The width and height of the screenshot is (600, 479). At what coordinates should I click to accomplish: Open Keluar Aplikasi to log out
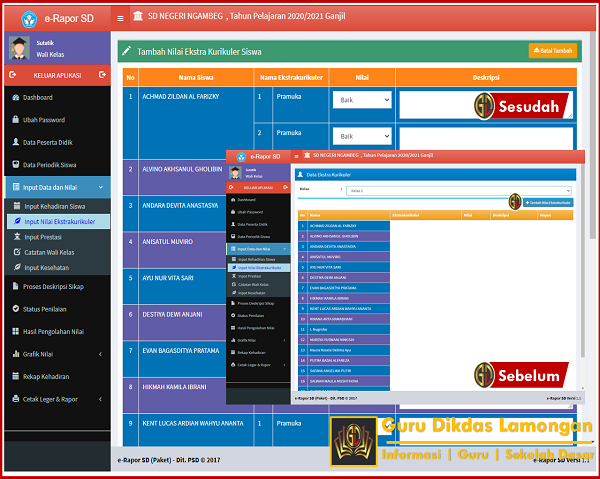pyautogui.click(x=57, y=75)
